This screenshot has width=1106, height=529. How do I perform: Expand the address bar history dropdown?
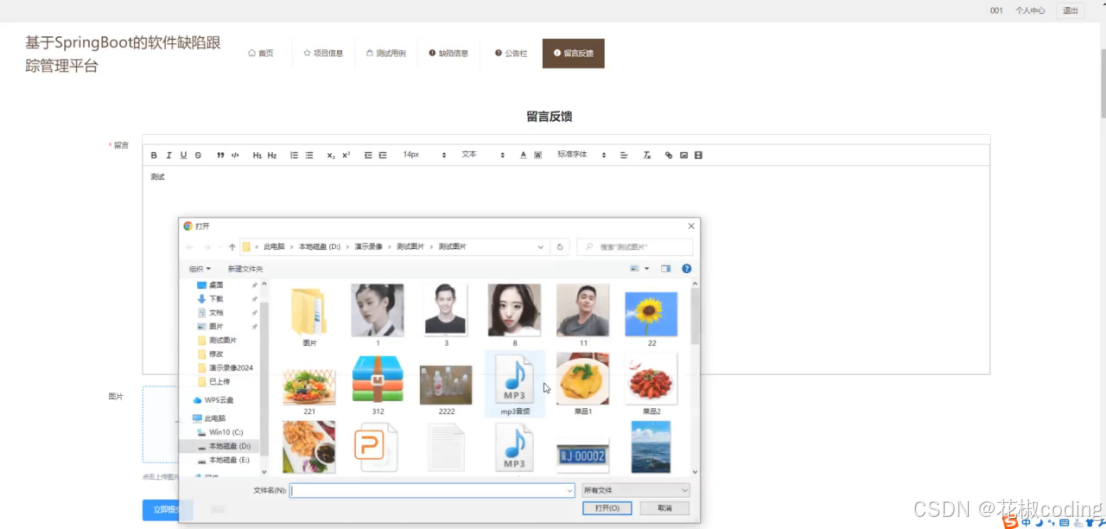[x=540, y=247]
